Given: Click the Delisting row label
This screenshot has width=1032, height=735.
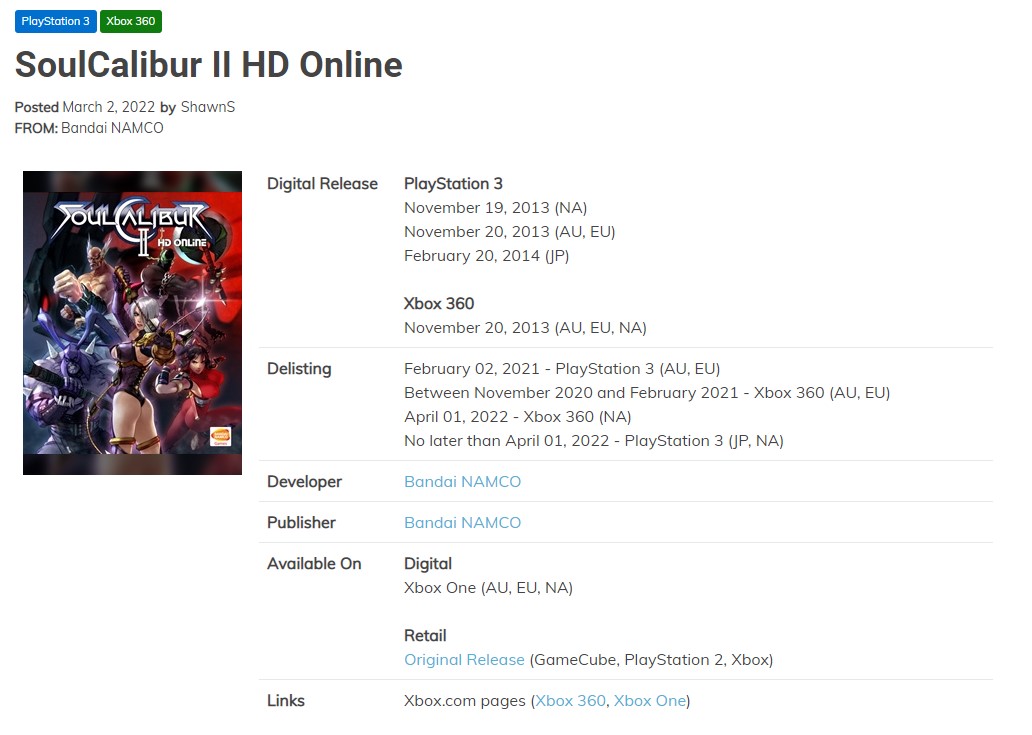Looking at the screenshot, I should coord(299,368).
